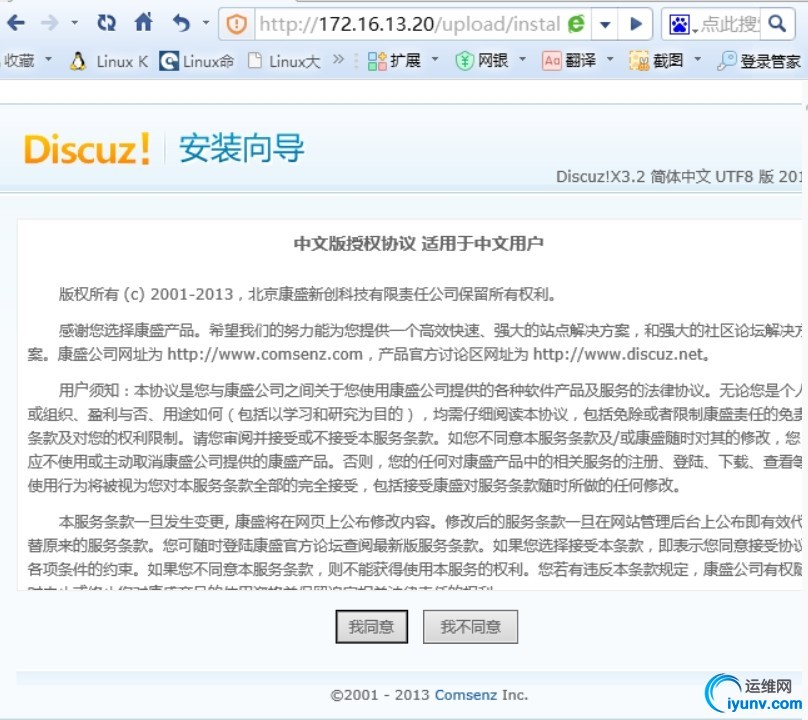
Task: Expand the 翻译 dropdown arrow
Action: coord(610,60)
